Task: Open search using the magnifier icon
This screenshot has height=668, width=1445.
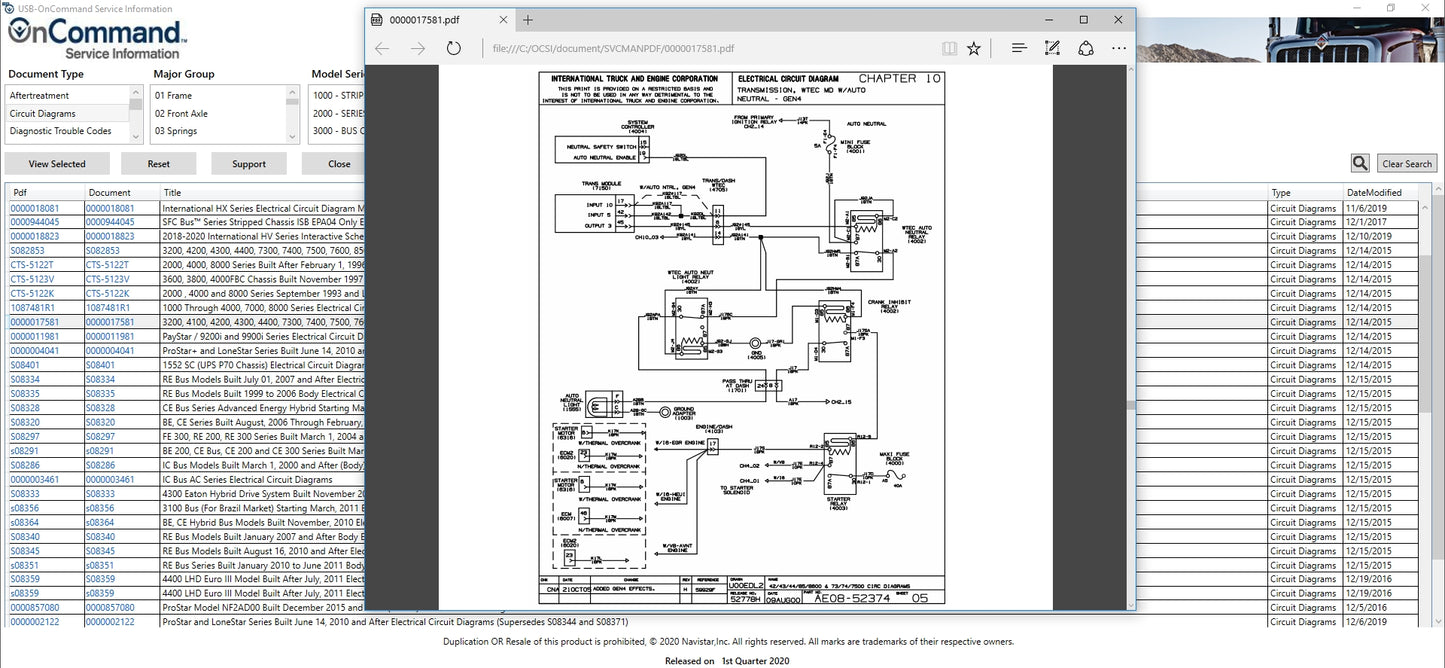Action: (x=1360, y=162)
